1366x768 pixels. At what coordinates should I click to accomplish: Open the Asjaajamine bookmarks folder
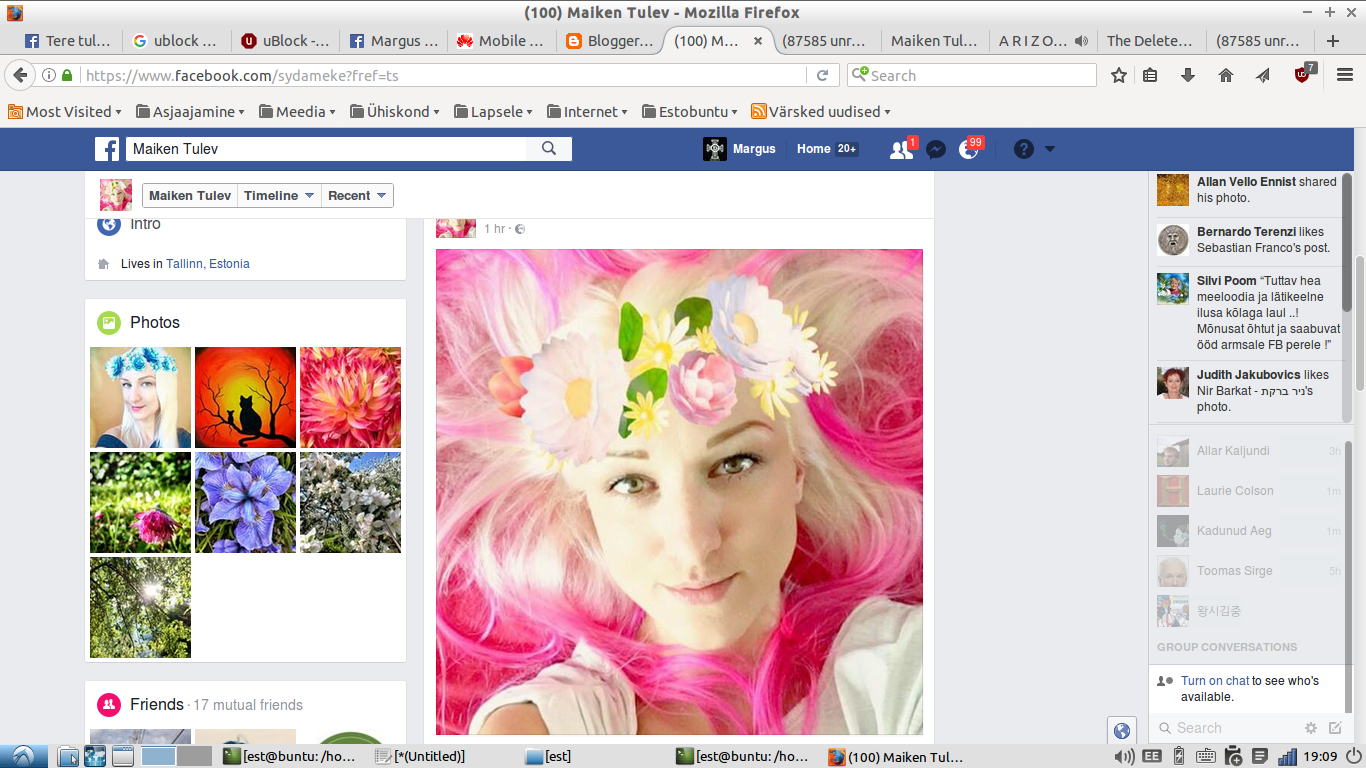[x=192, y=112]
